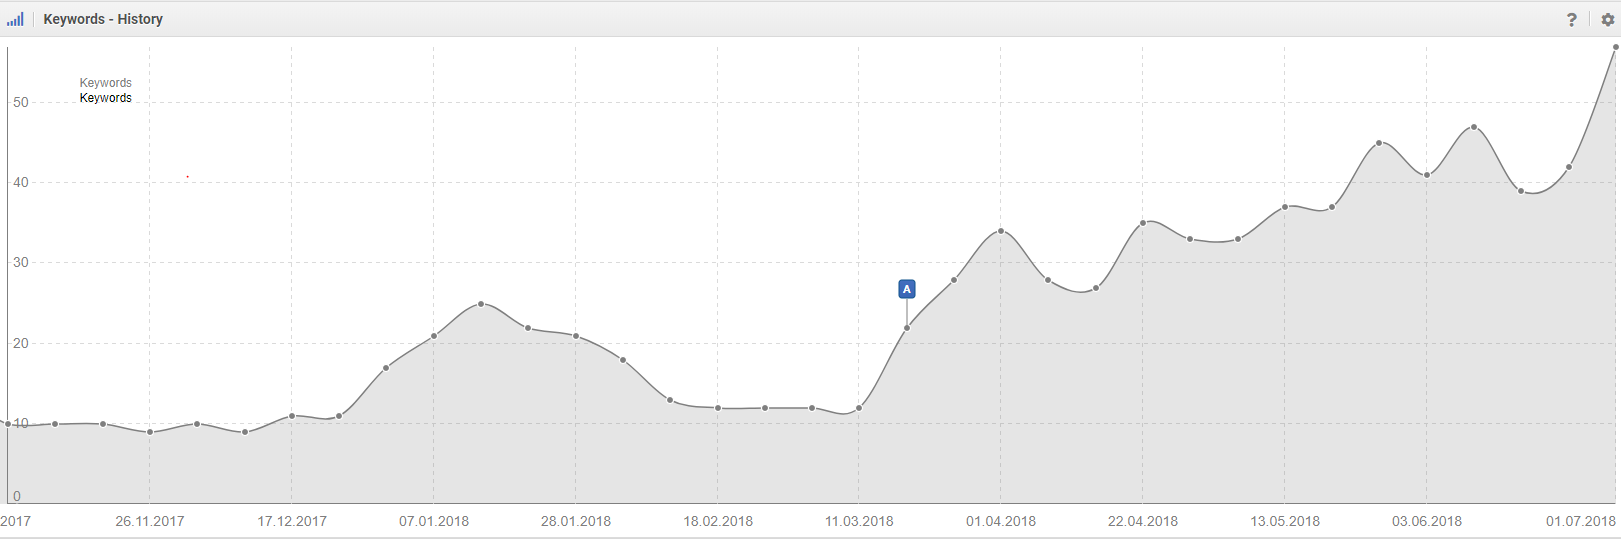Click the 30 value on the y-axis
The width and height of the screenshot is (1621, 539).
coord(21,263)
